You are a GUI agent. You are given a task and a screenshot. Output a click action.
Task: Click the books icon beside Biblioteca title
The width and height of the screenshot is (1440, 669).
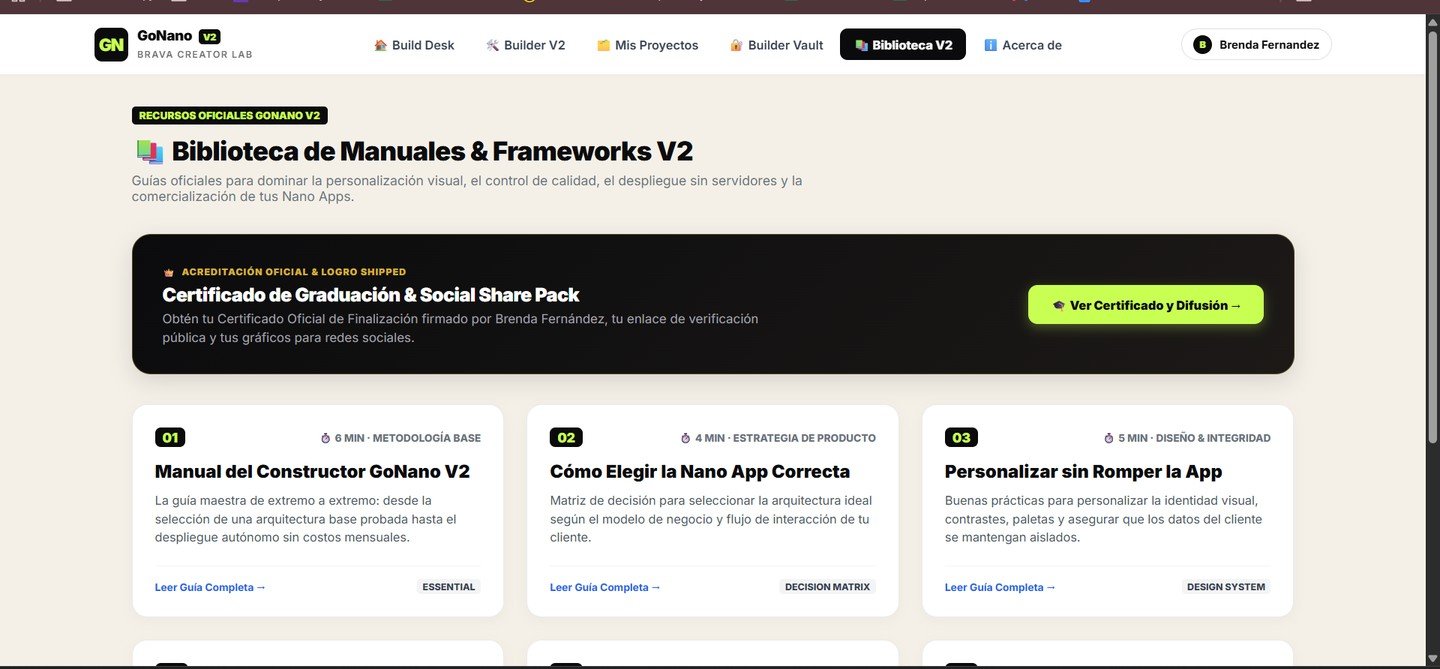(148, 152)
